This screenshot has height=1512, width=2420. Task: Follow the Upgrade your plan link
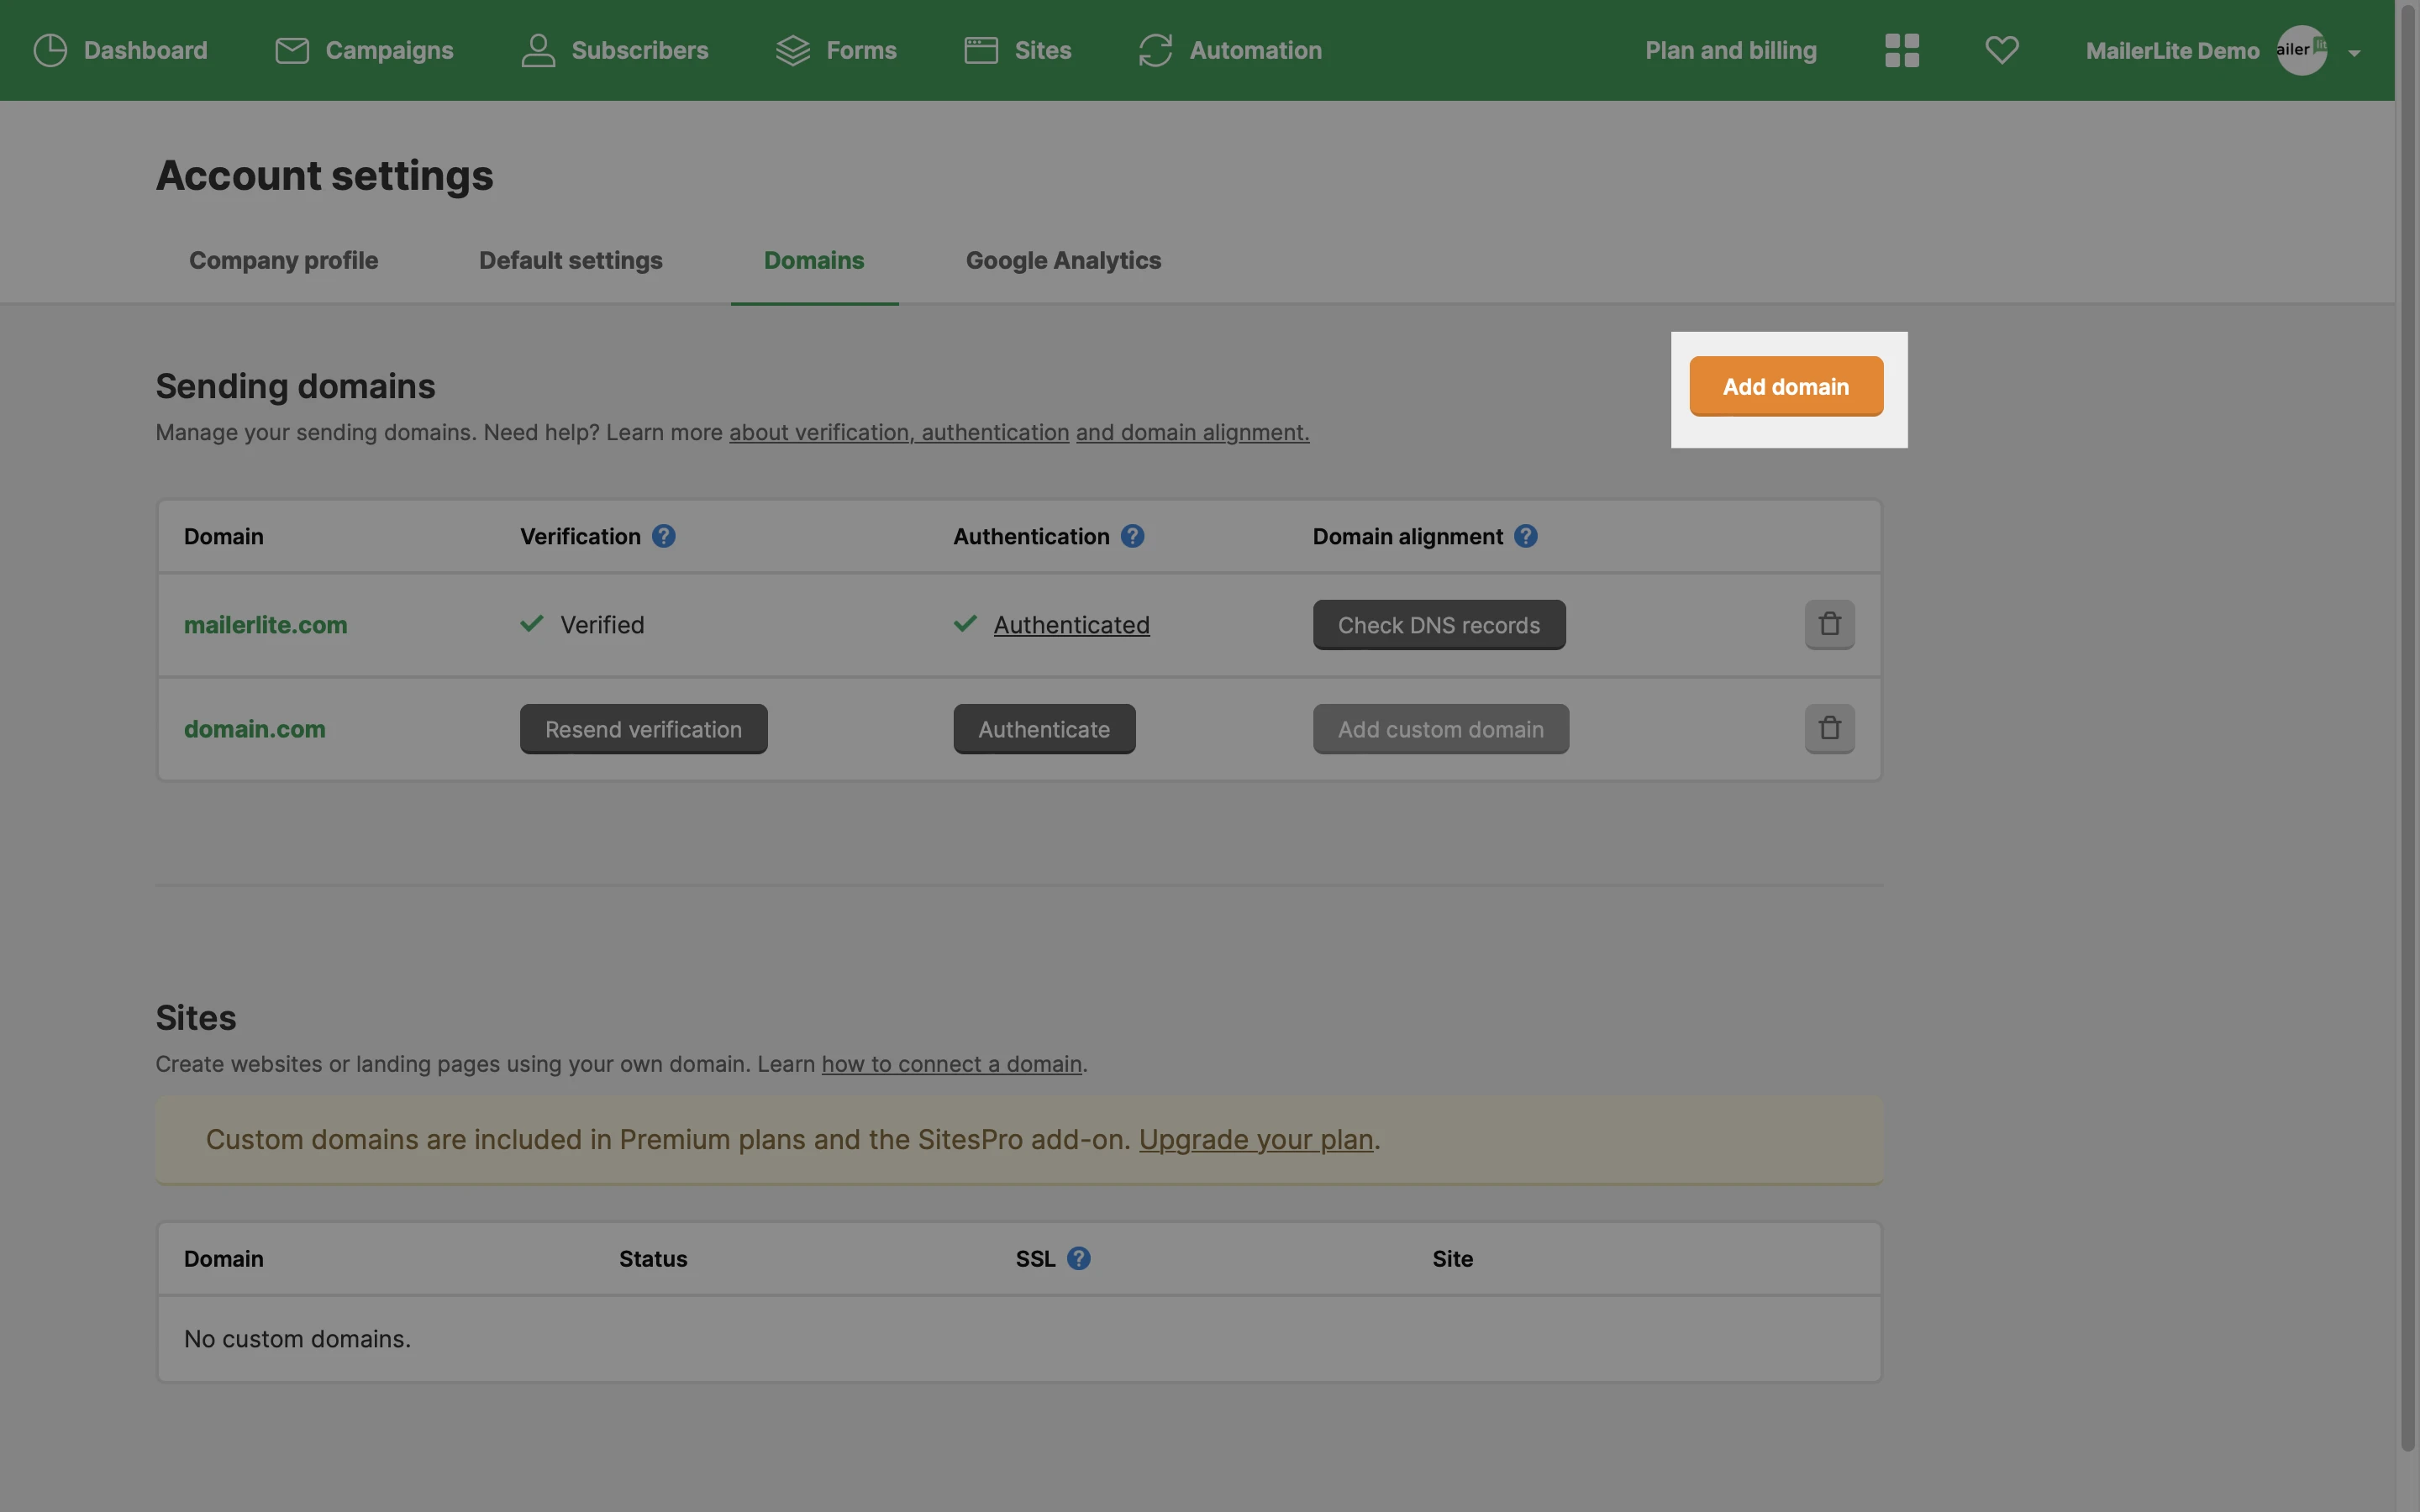coord(1255,1139)
